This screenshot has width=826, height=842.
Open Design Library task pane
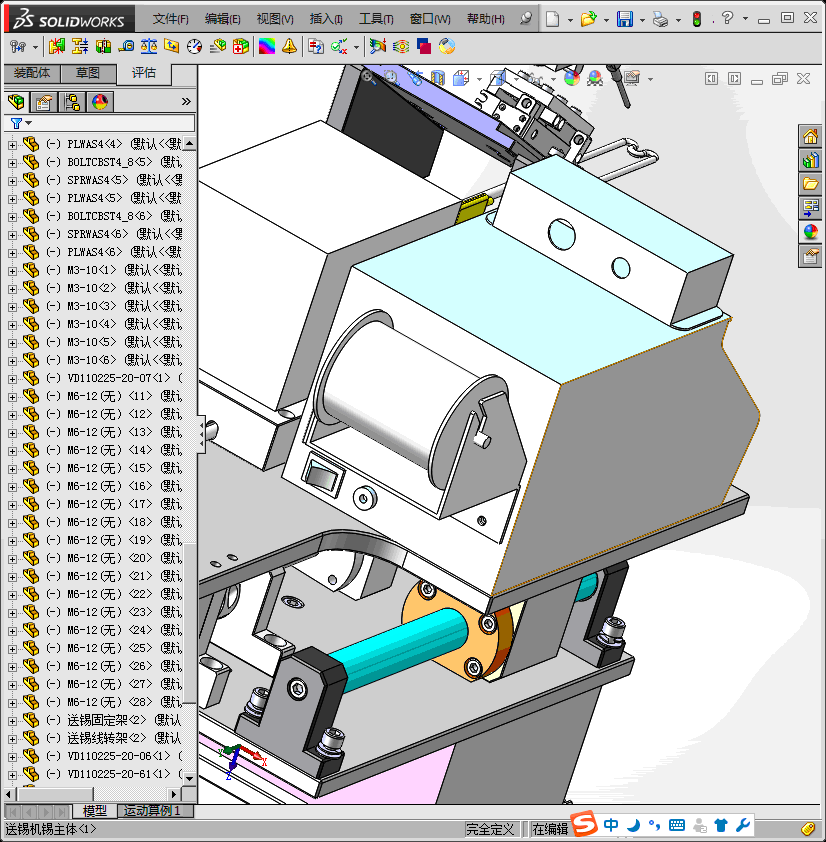tap(810, 160)
